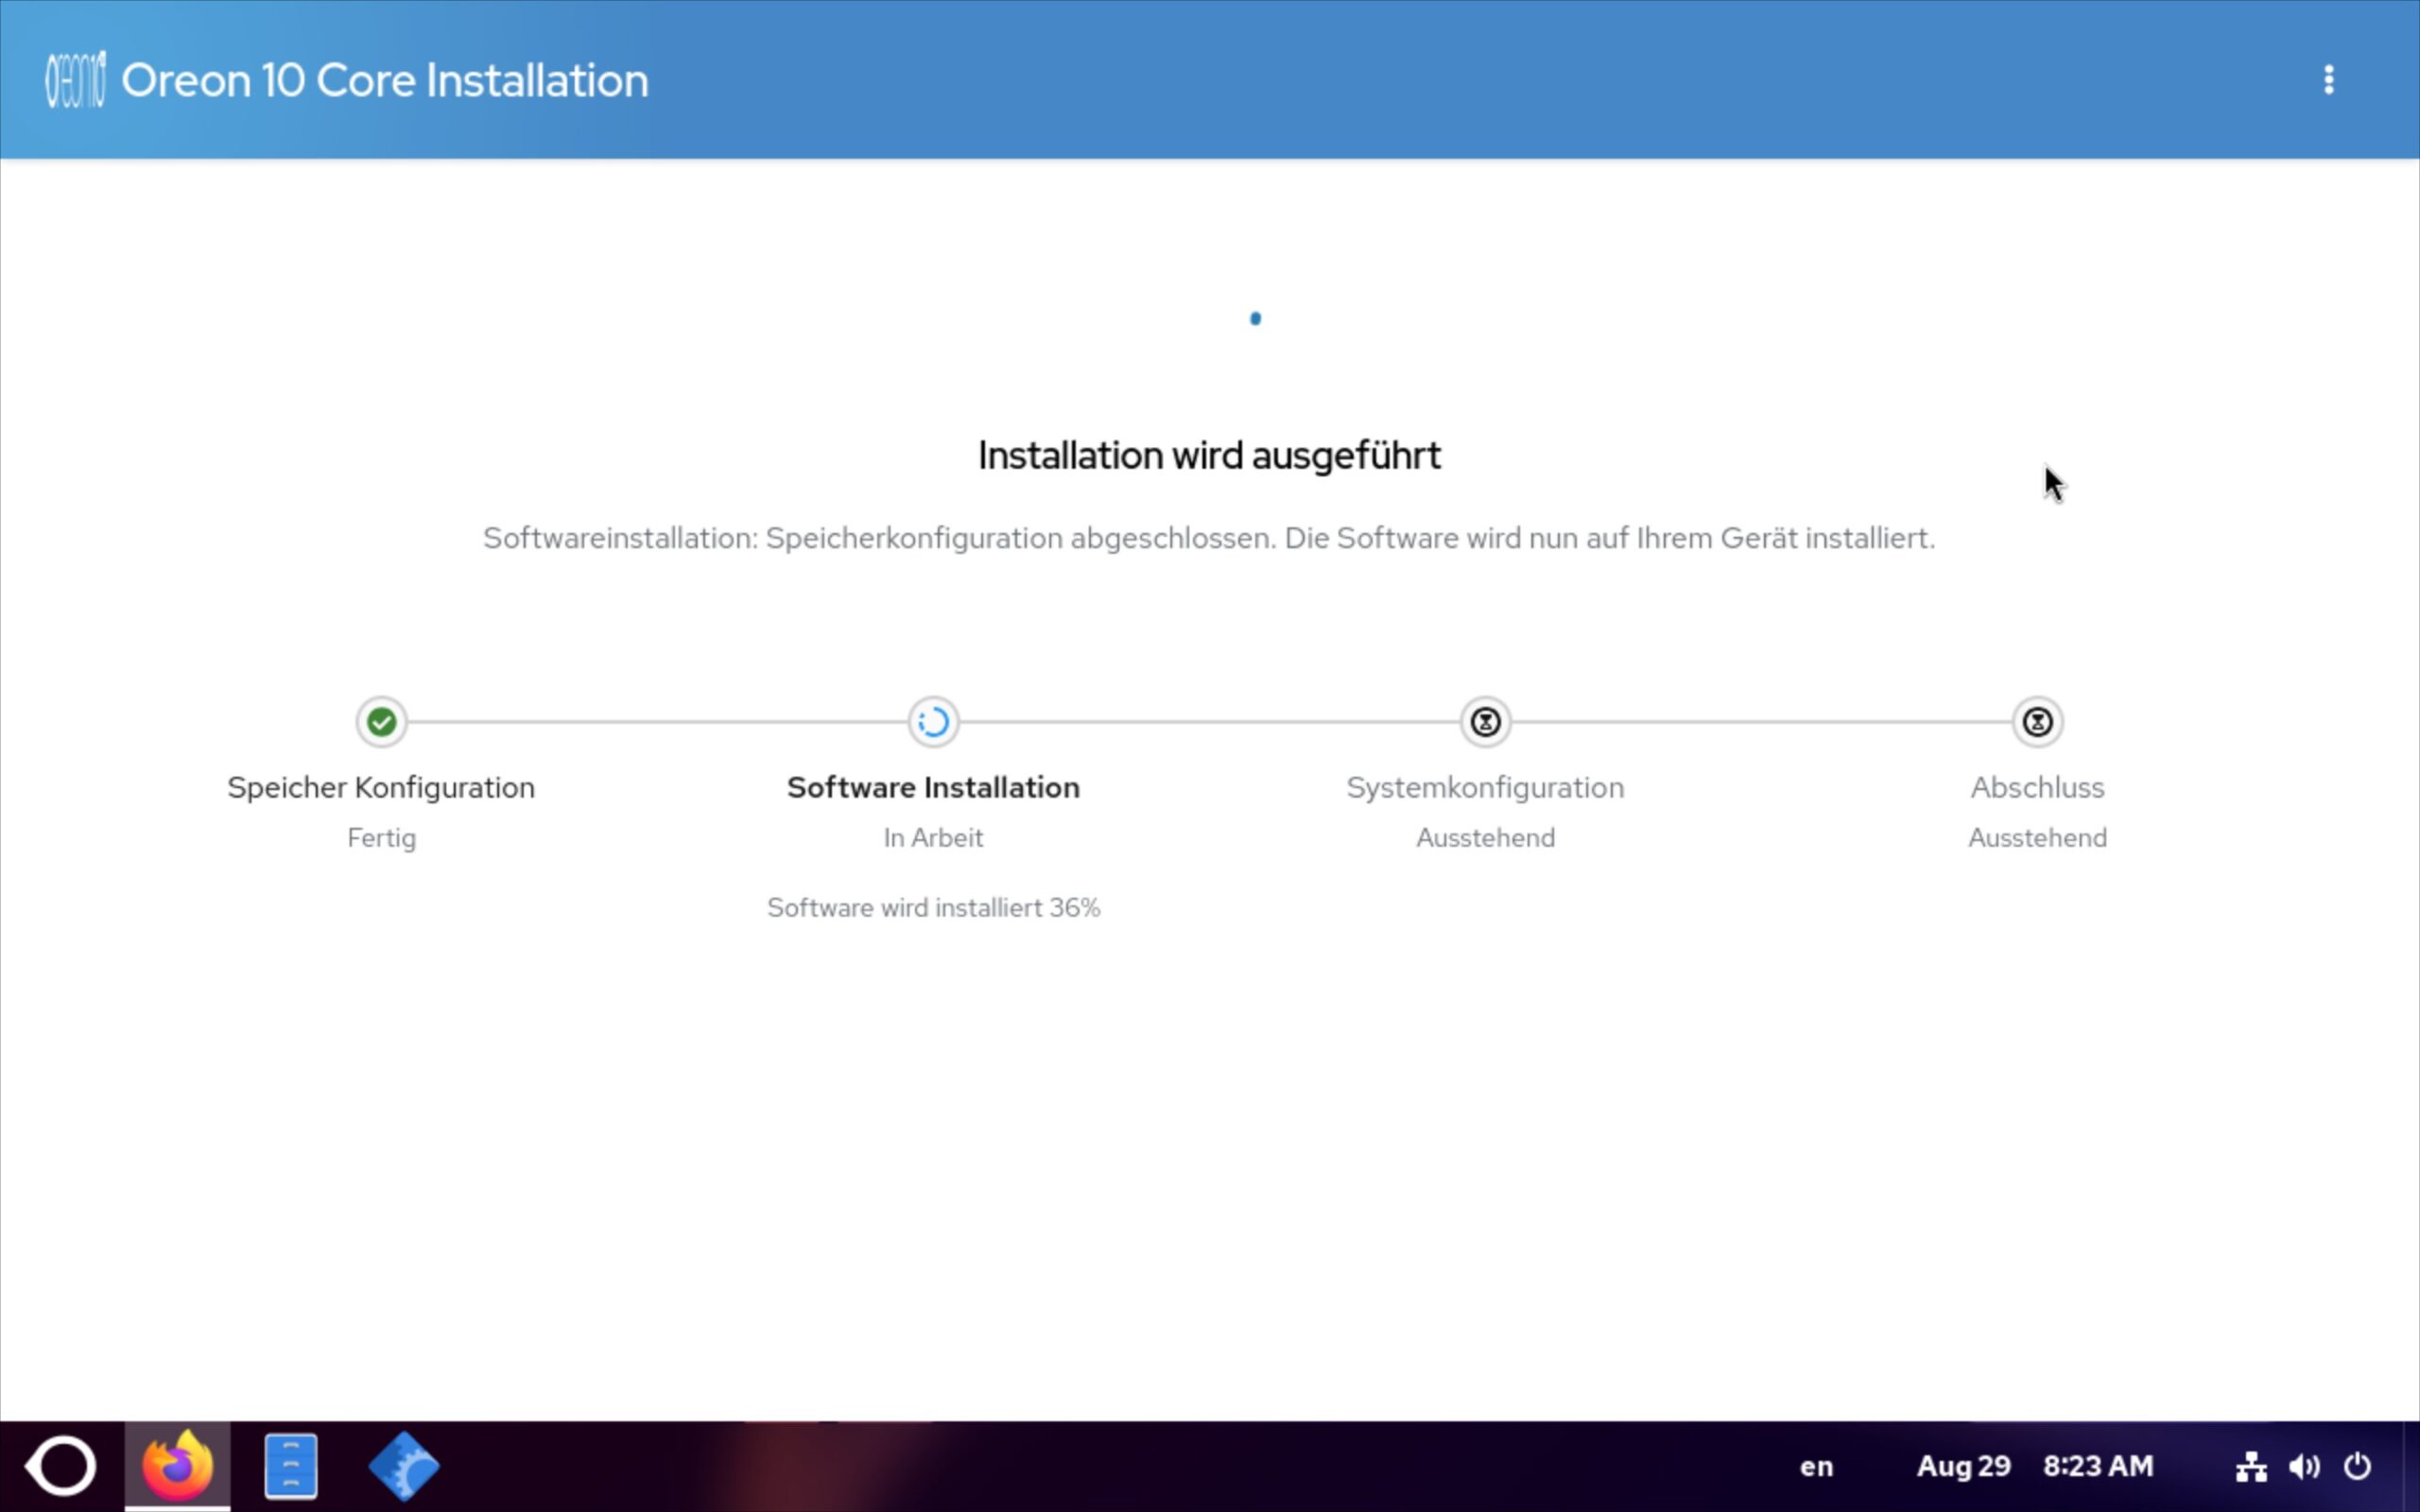Open the kebab options menu in header

tap(2328, 80)
